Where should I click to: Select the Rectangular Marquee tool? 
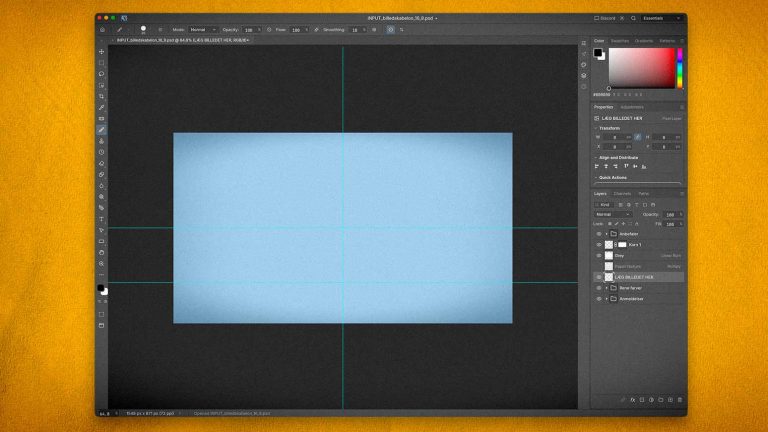pos(101,63)
